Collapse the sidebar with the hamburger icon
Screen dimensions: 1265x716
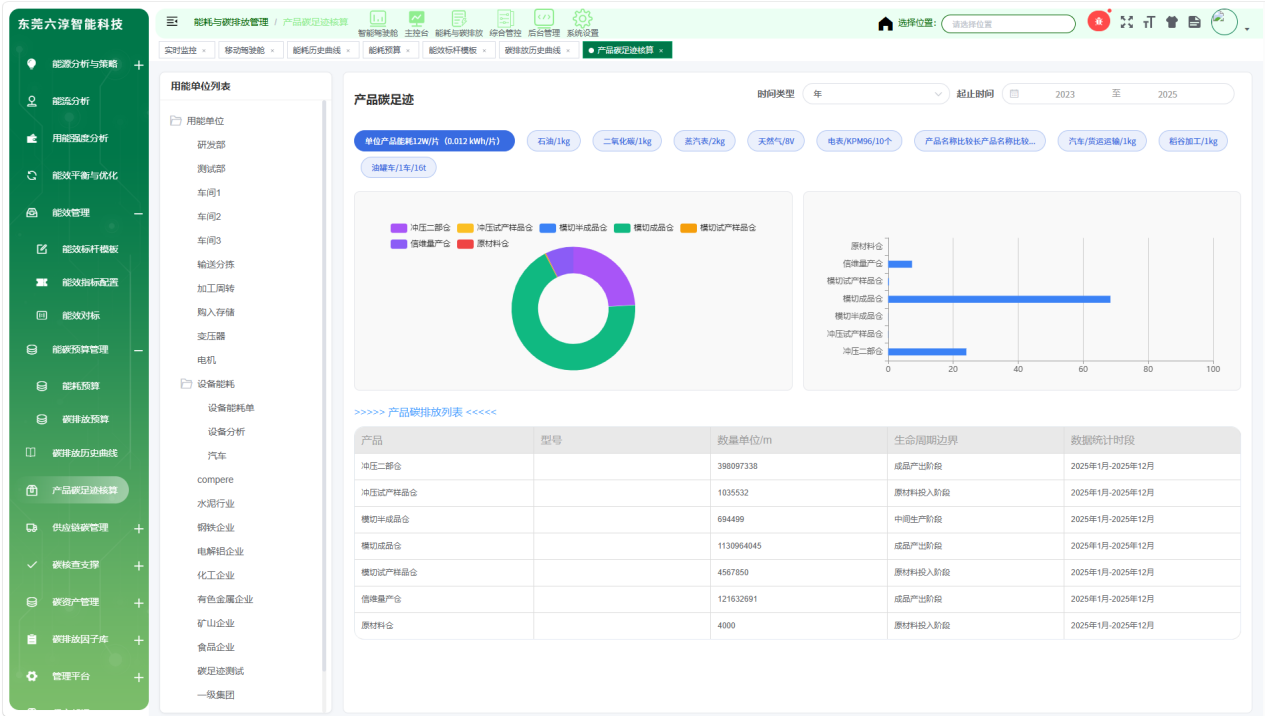(172, 21)
